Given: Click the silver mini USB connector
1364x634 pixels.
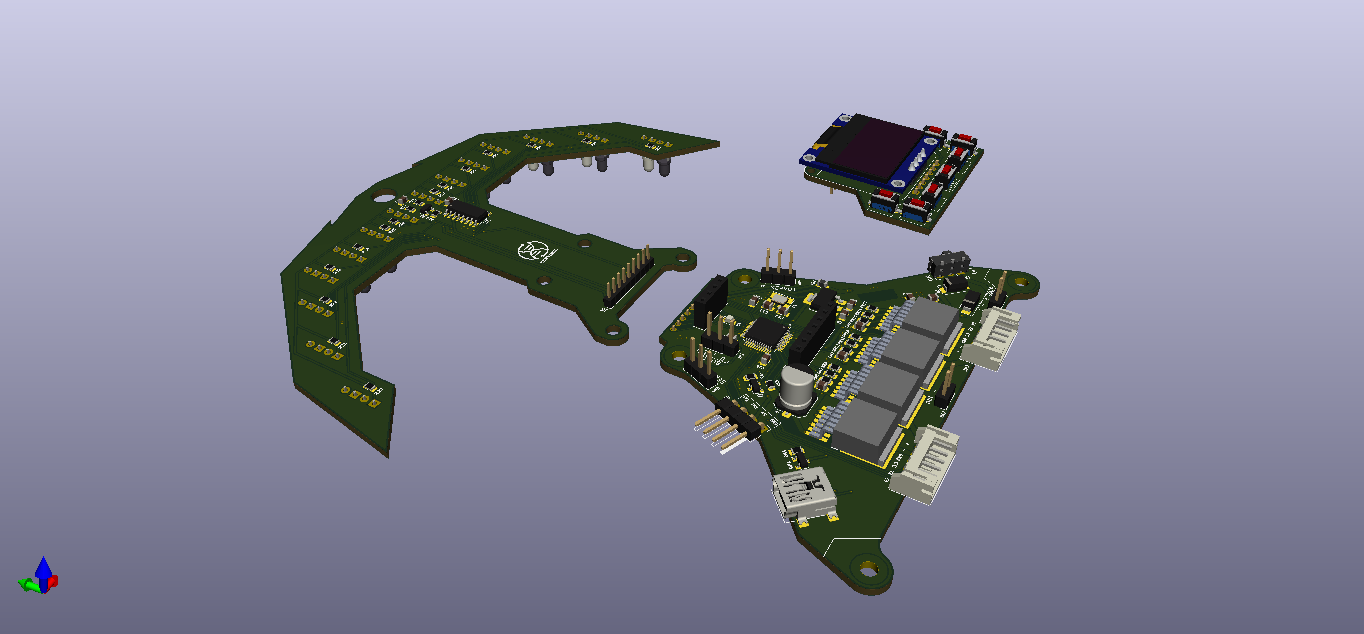Looking at the screenshot, I should point(806,496).
